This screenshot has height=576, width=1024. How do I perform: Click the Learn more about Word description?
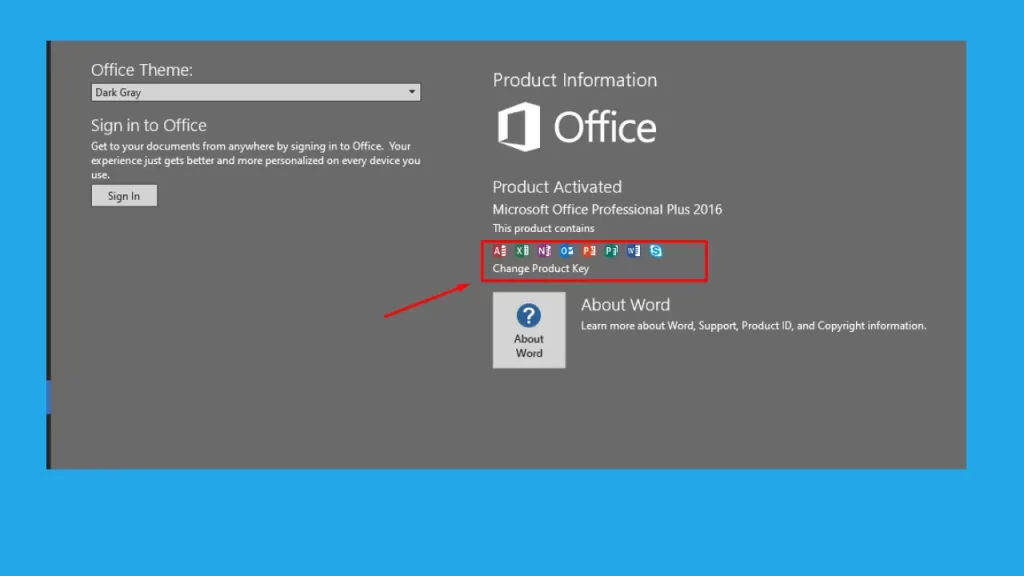coord(754,325)
